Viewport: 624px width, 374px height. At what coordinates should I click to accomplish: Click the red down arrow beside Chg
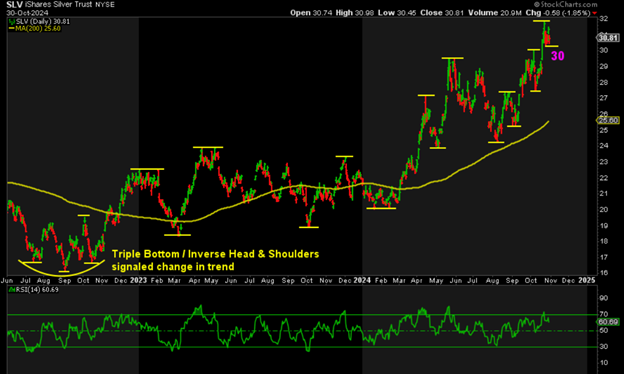[x=595, y=13]
